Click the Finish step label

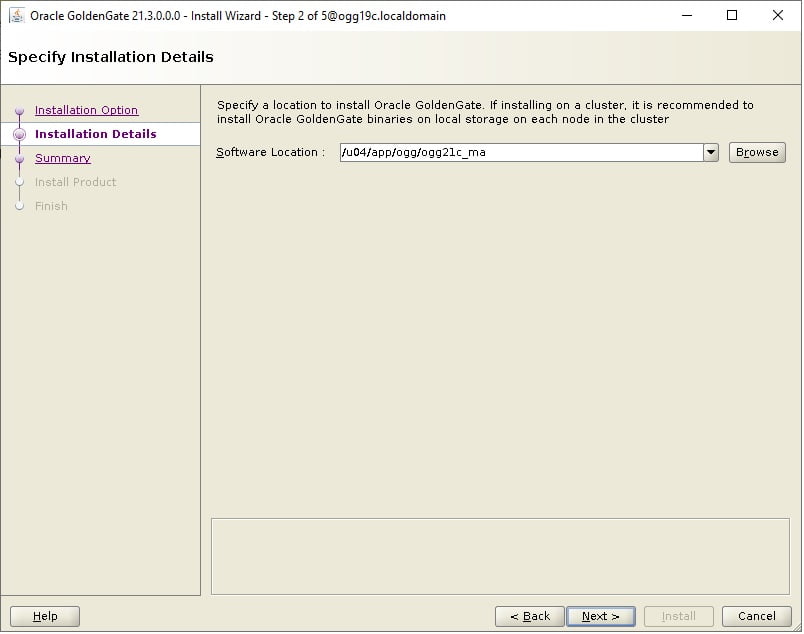click(x=51, y=206)
